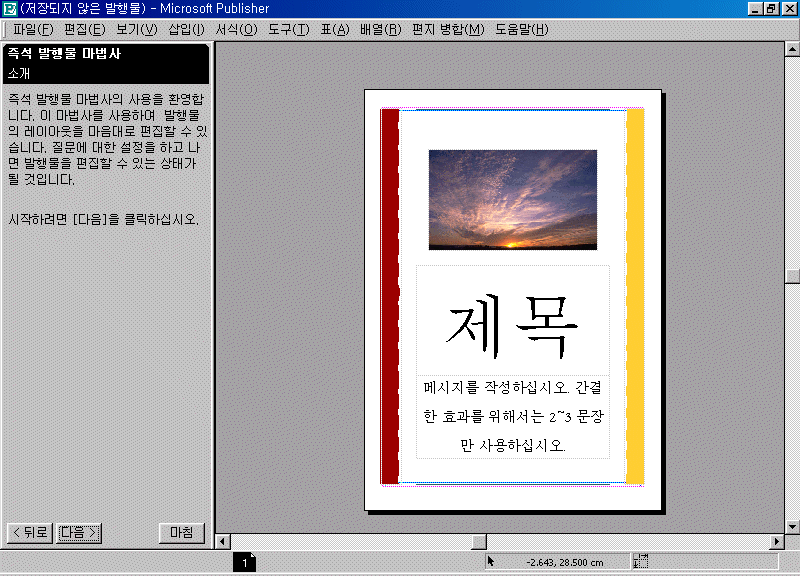This screenshot has height=576, width=800.
Task: Open the 편지 병합(M) menu
Action: [448, 29]
